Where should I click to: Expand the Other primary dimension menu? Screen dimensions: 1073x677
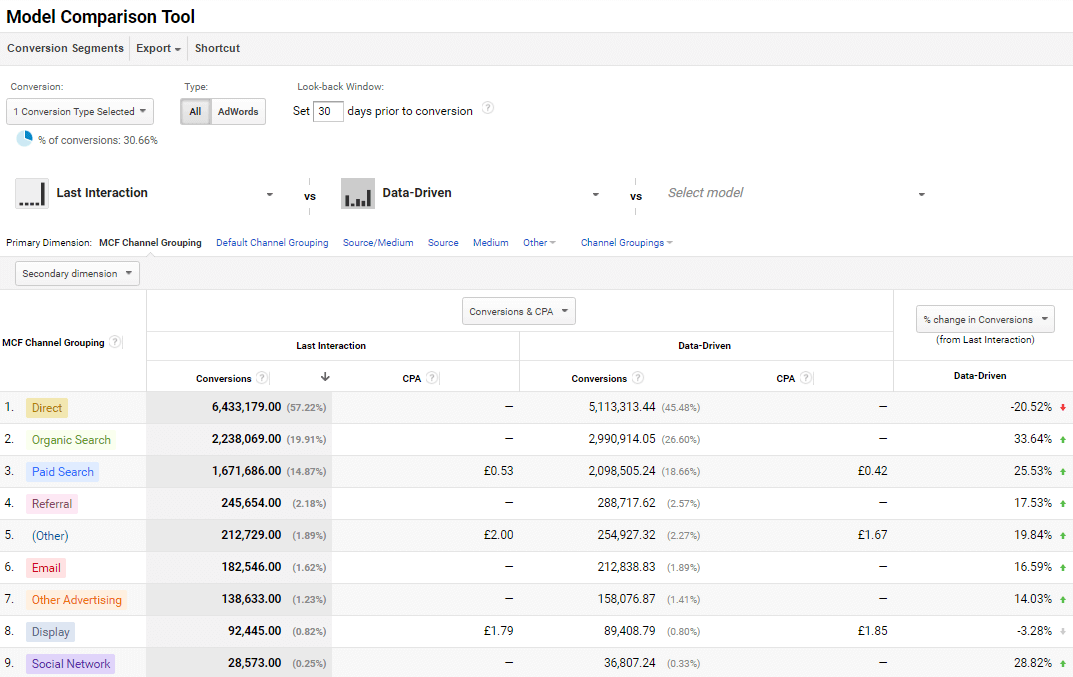click(x=539, y=243)
